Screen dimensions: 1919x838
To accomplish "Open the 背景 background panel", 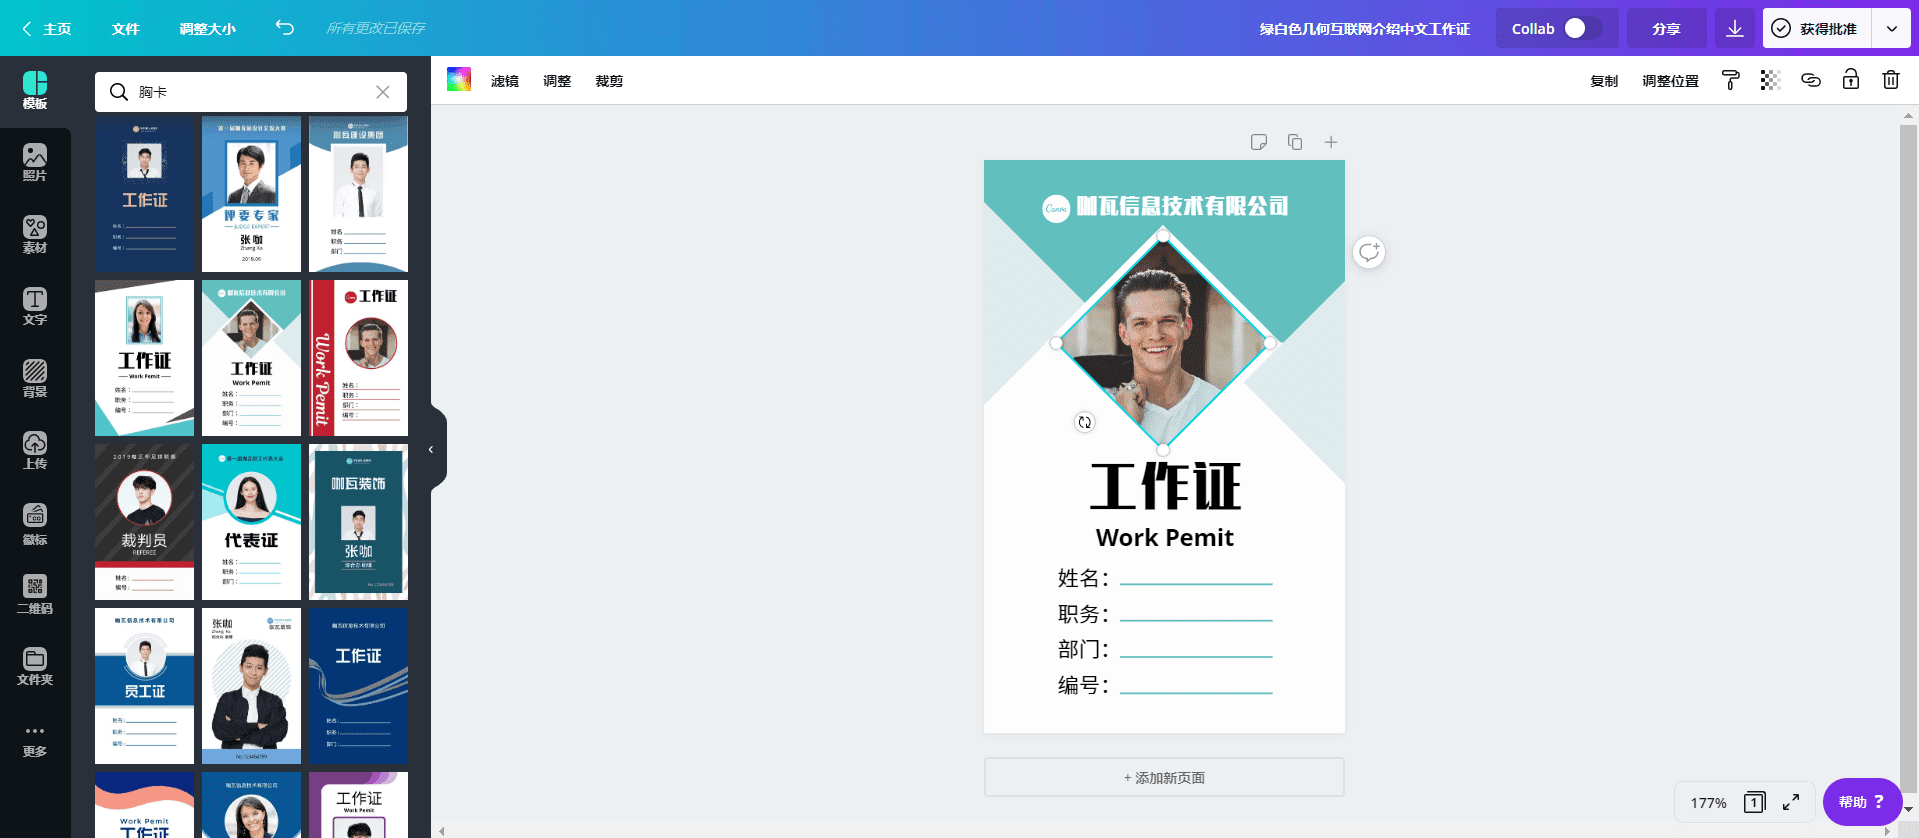I will click(35, 378).
